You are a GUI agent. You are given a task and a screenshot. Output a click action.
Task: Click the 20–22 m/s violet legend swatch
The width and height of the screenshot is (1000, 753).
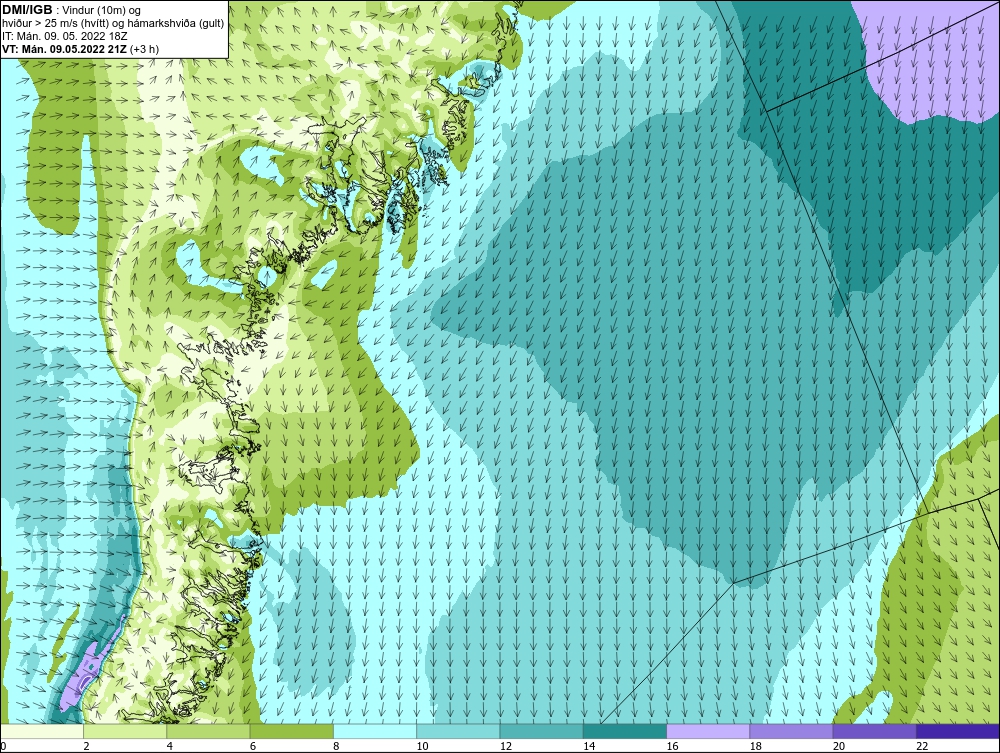point(874,731)
